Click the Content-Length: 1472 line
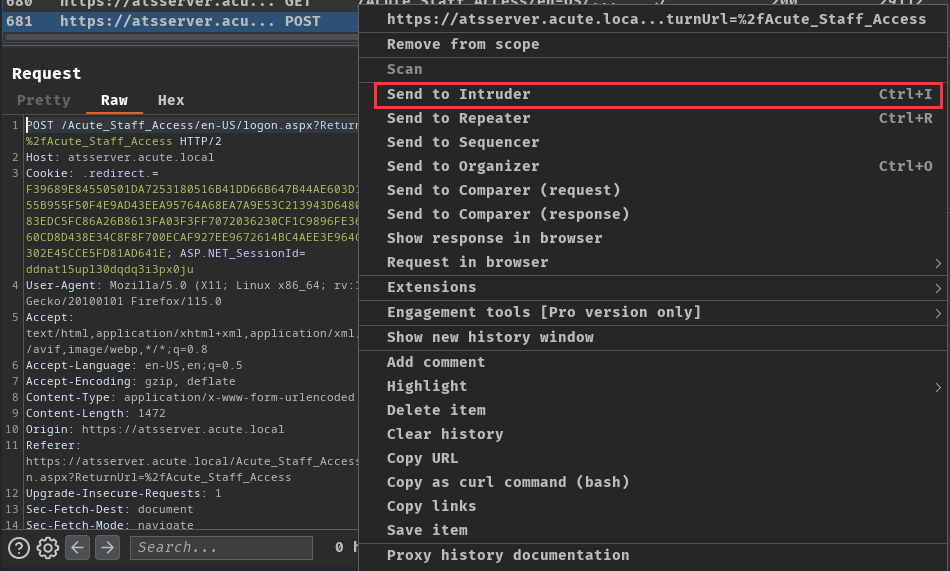950x571 pixels. (x=96, y=413)
